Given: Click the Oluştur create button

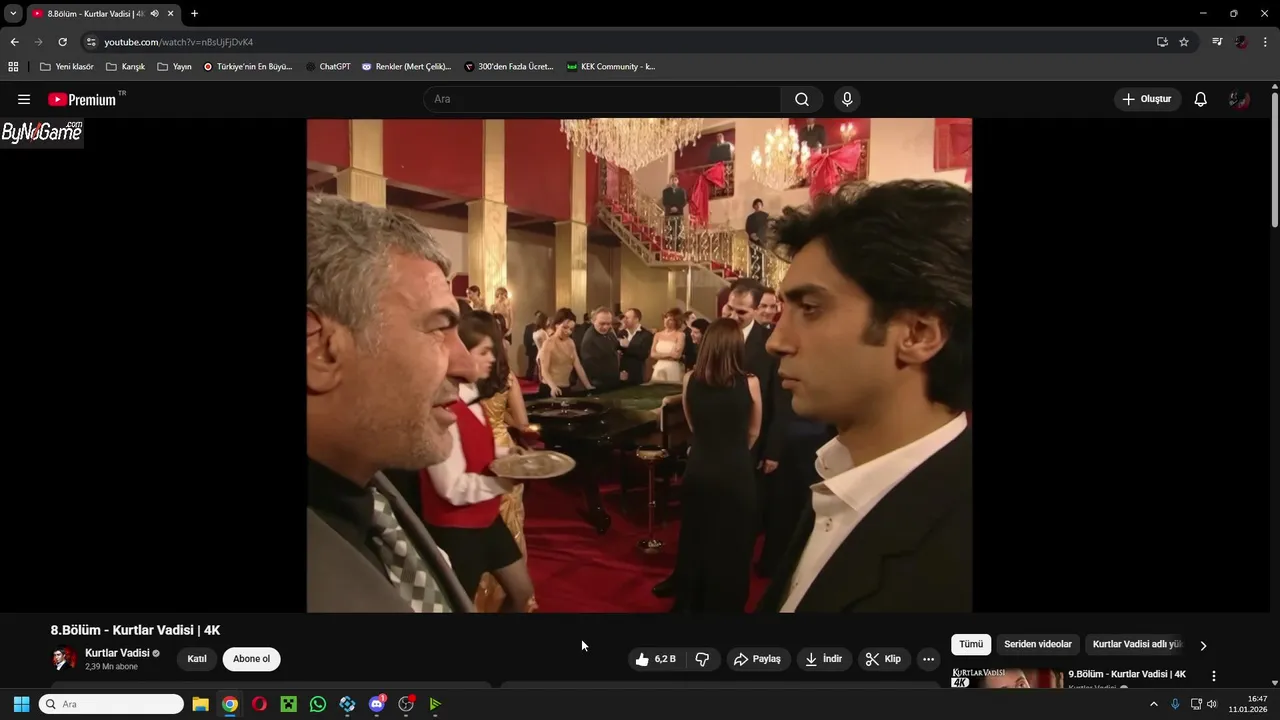Looking at the screenshot, I should pyautogui.click(x=1147, y=99).
